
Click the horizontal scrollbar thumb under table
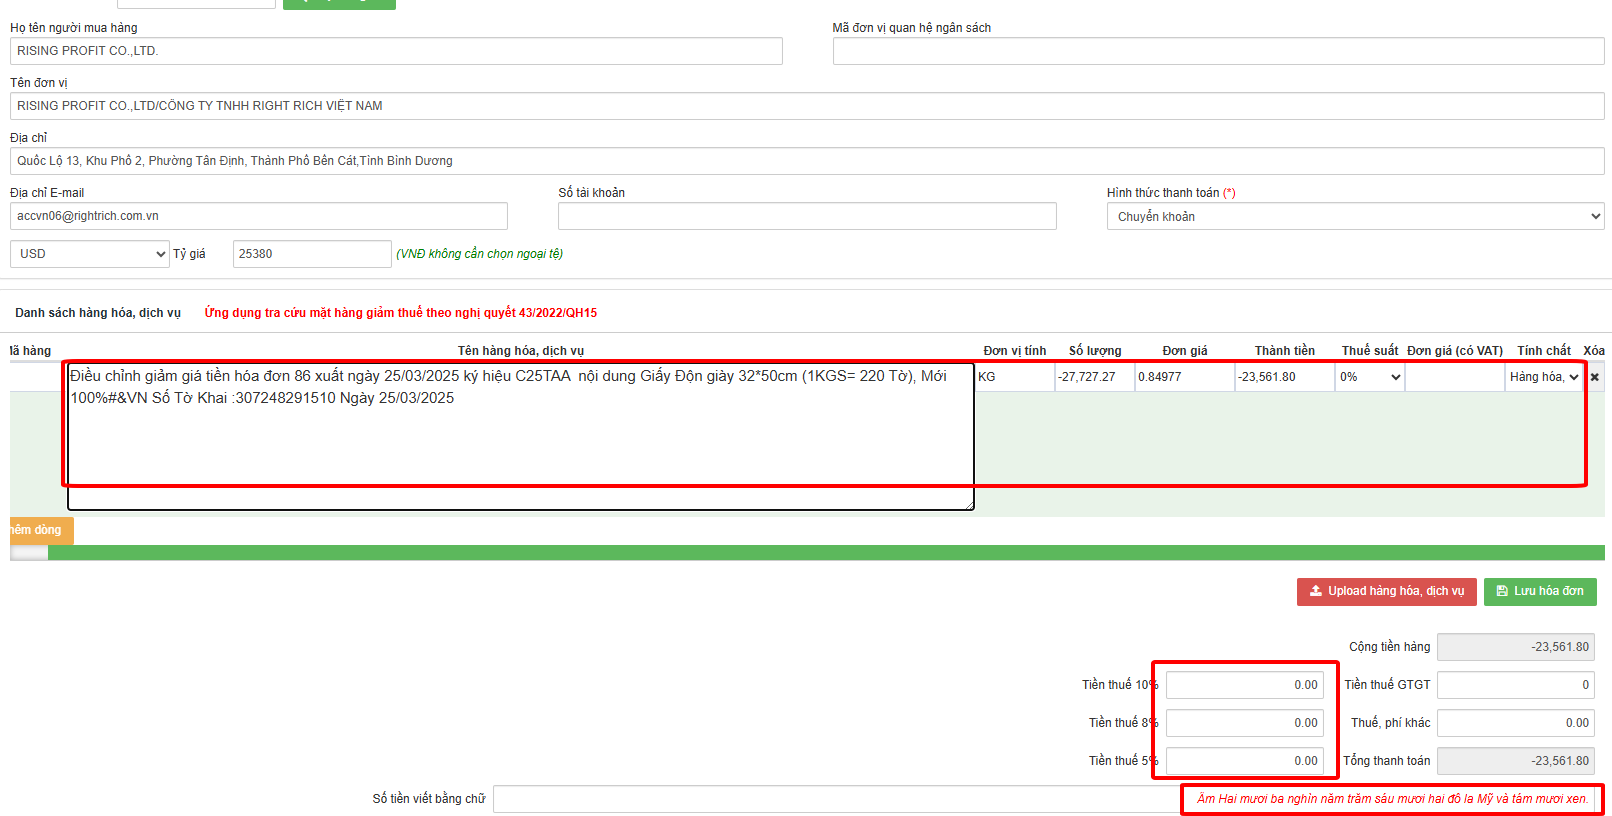click(x=29, y=553)
